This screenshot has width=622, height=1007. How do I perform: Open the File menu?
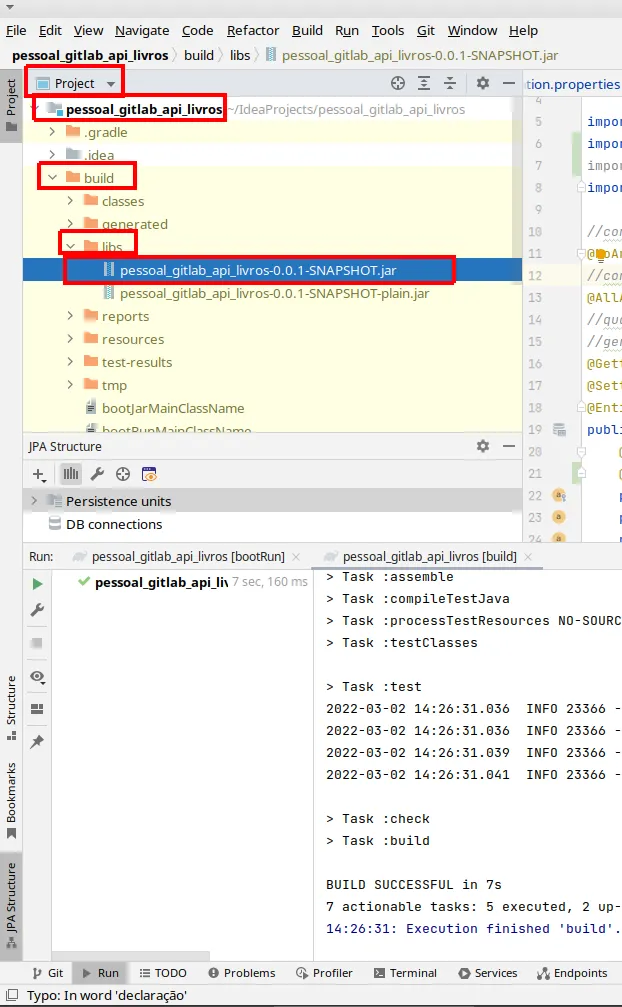(x=16, y=30)
